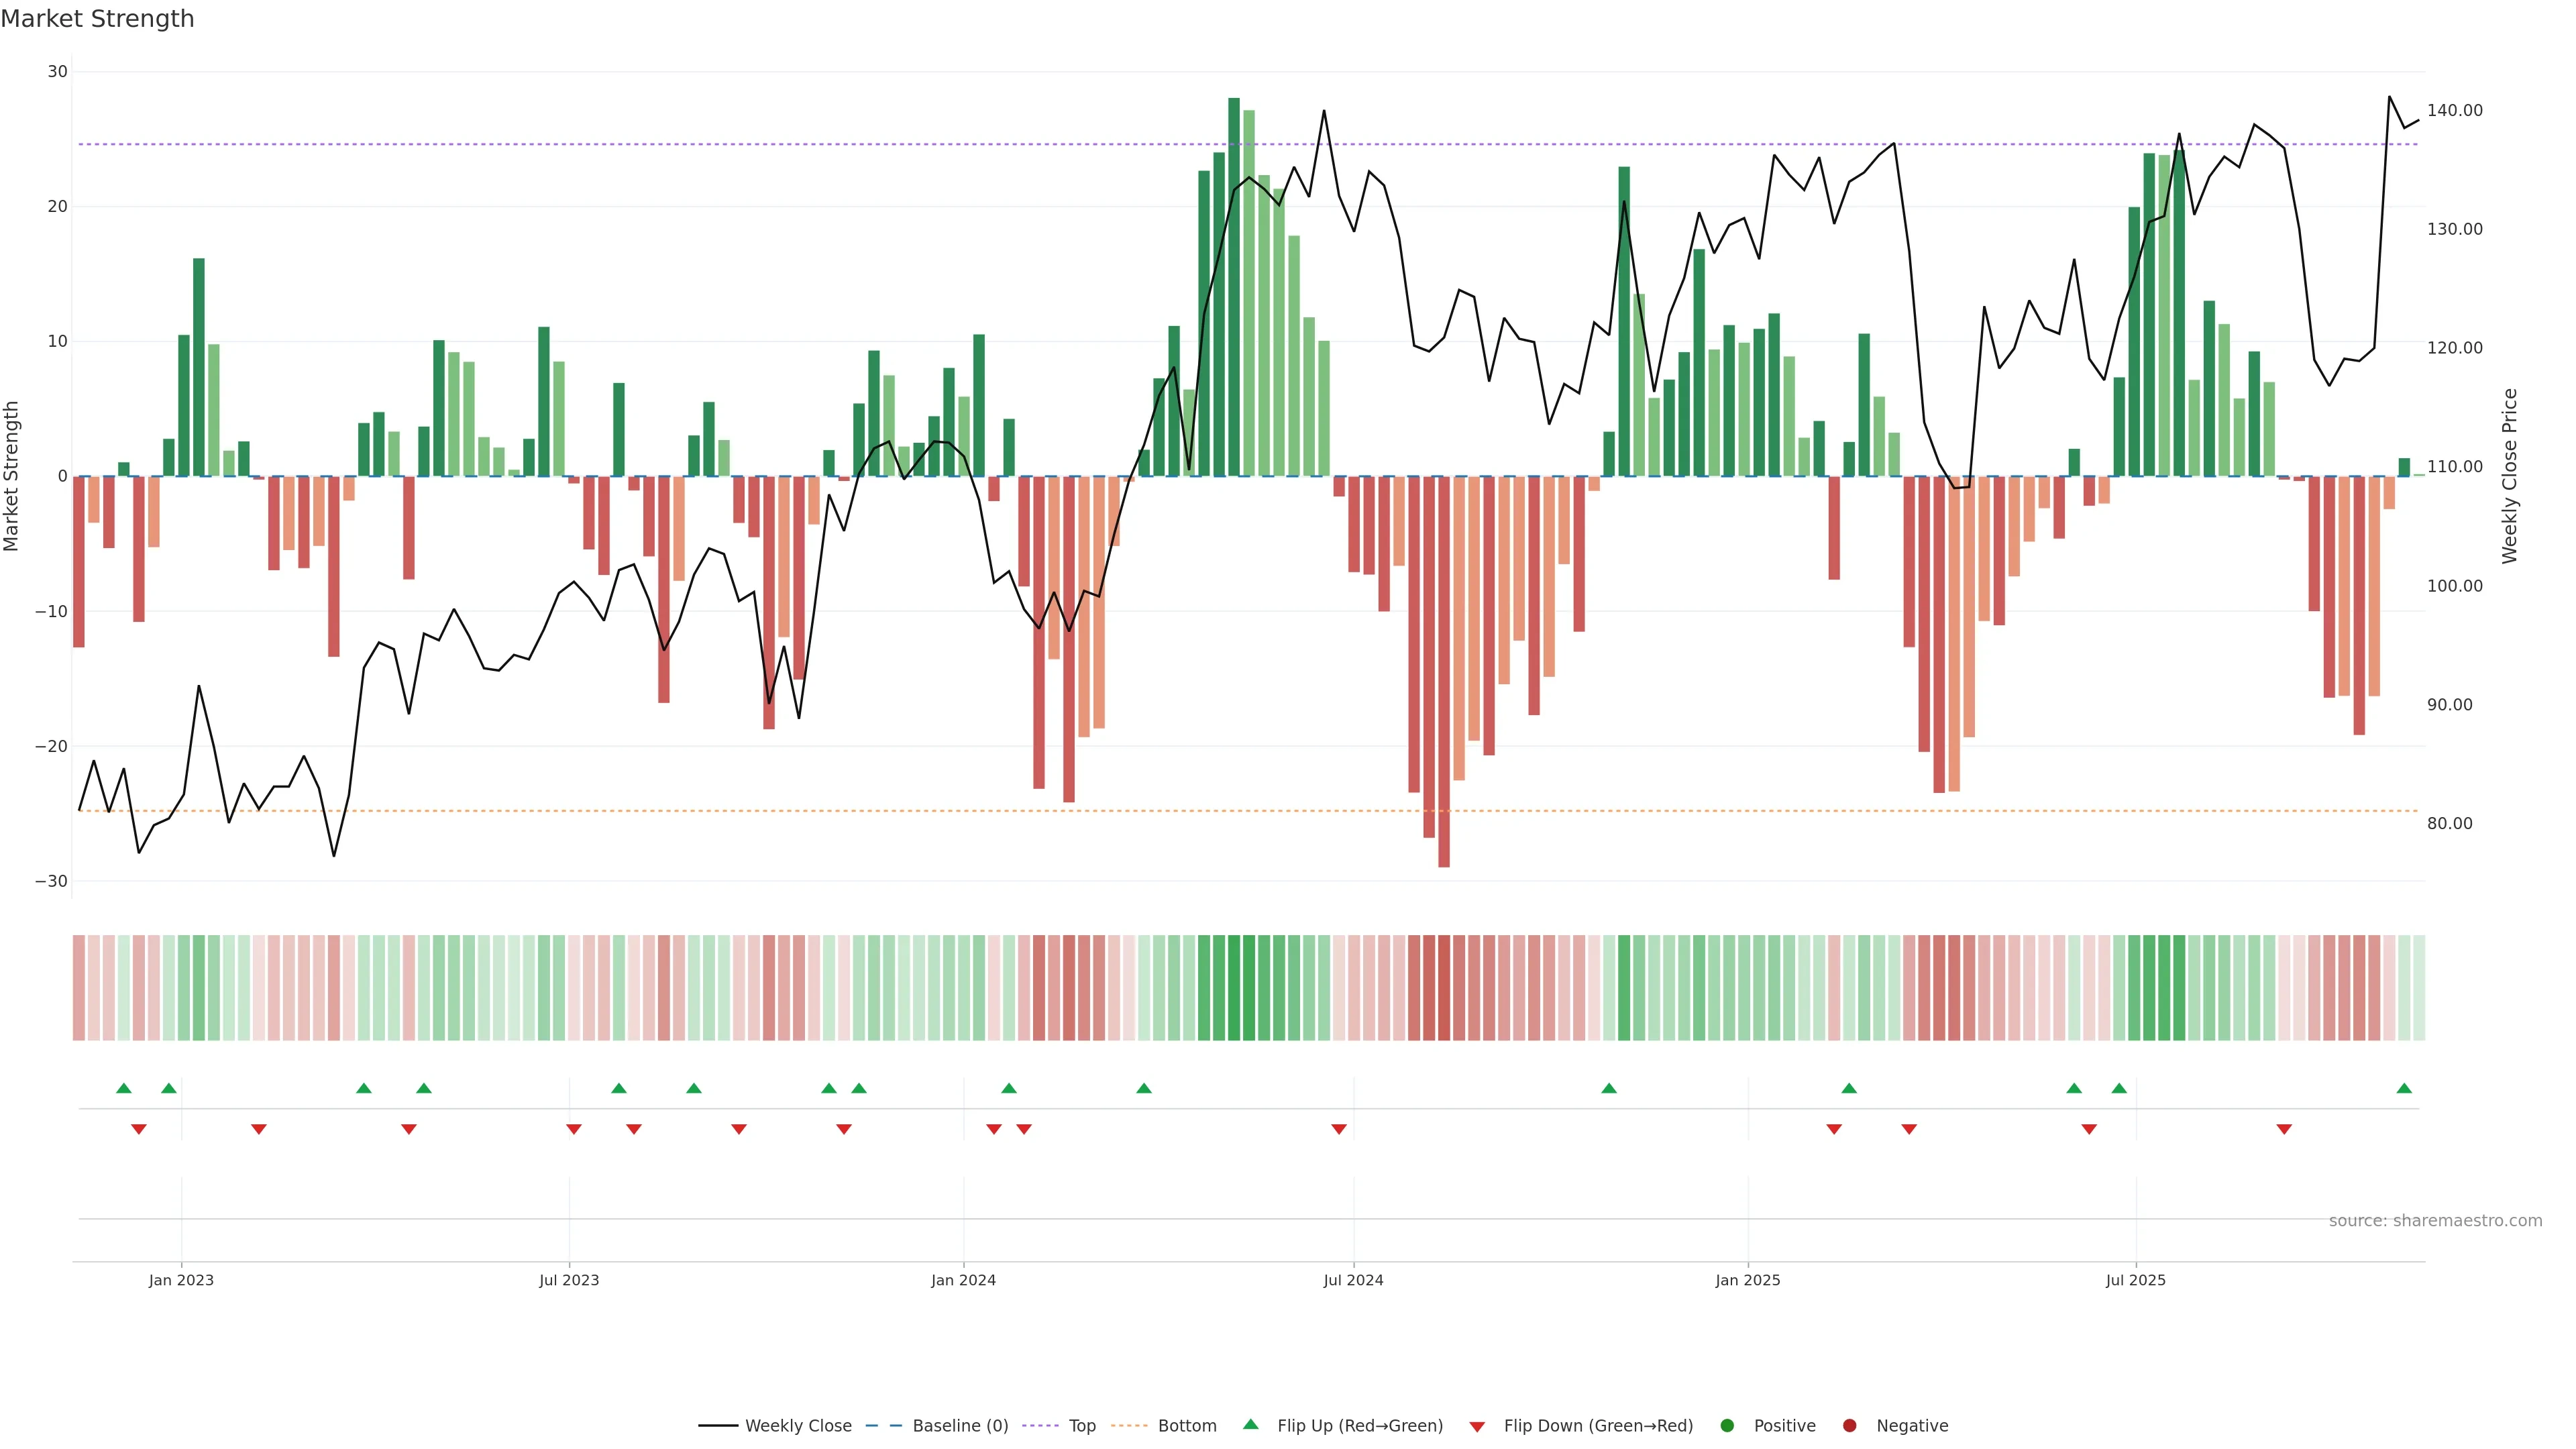Click the Negative red circle legend icon
Viewport: 2576px width, 1449px height.
pyautogui.click(x=1849, y=1425)
